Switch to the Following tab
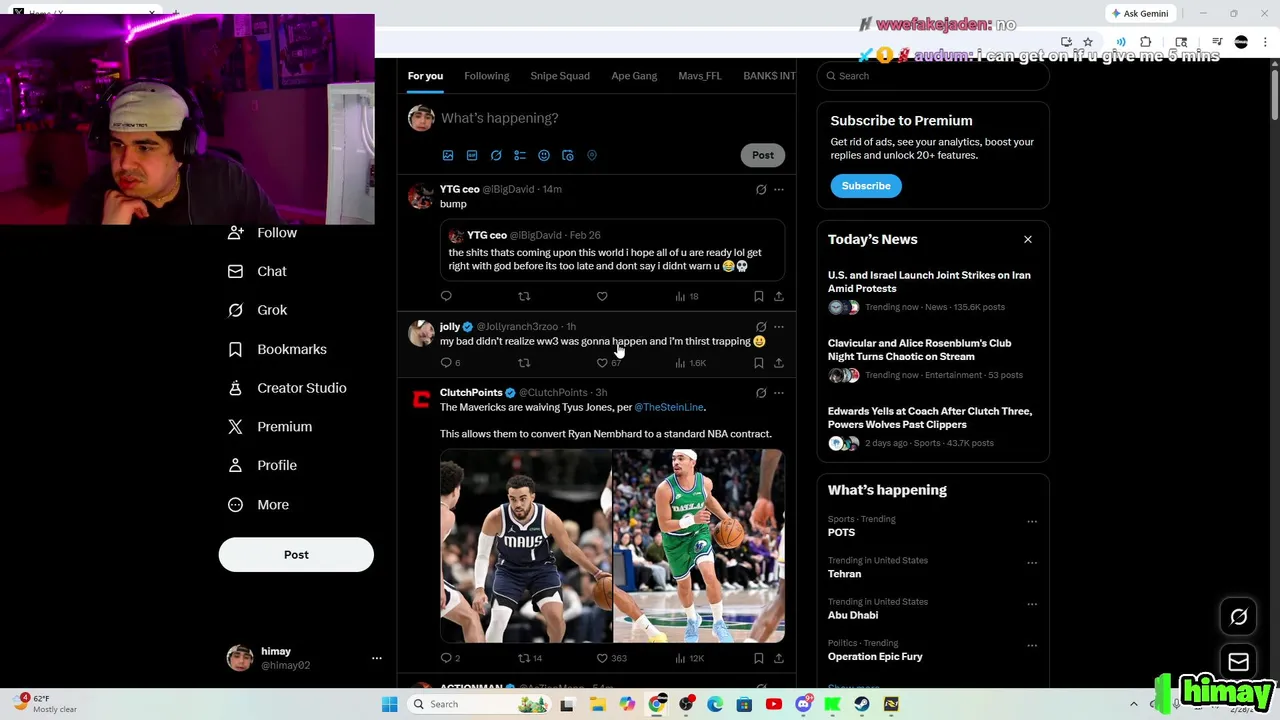1280x720 pixels. click(x=487, y=76)
